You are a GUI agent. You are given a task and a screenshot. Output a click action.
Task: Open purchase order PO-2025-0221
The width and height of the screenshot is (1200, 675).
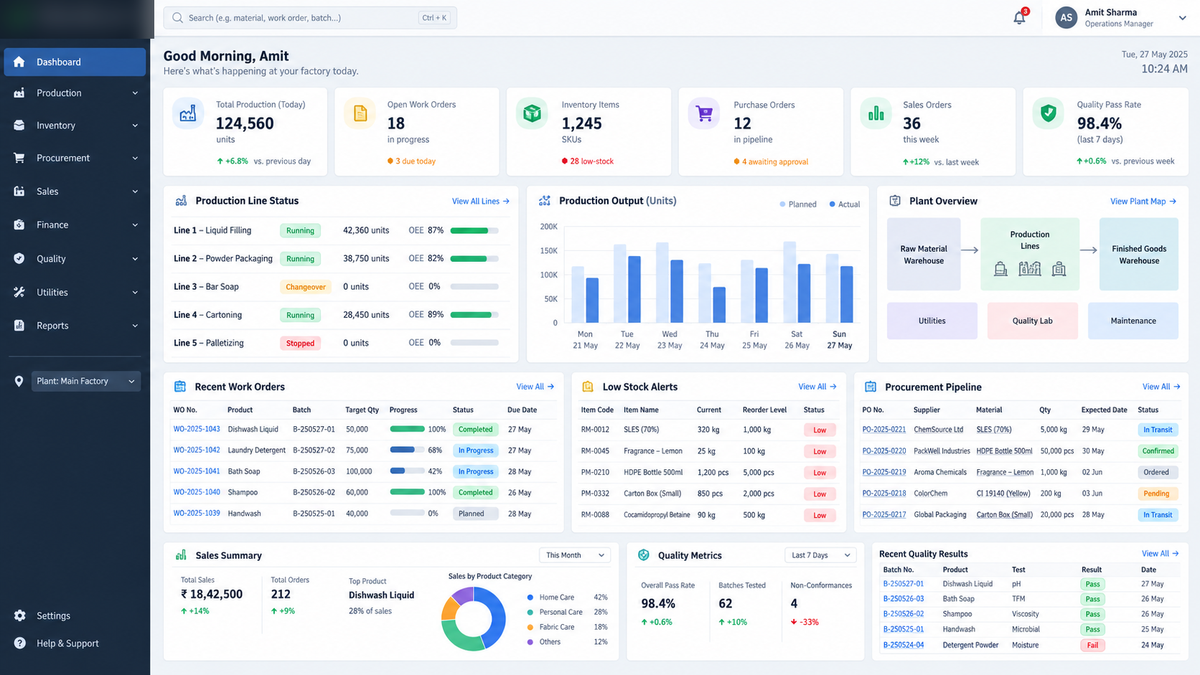[884, 429]
